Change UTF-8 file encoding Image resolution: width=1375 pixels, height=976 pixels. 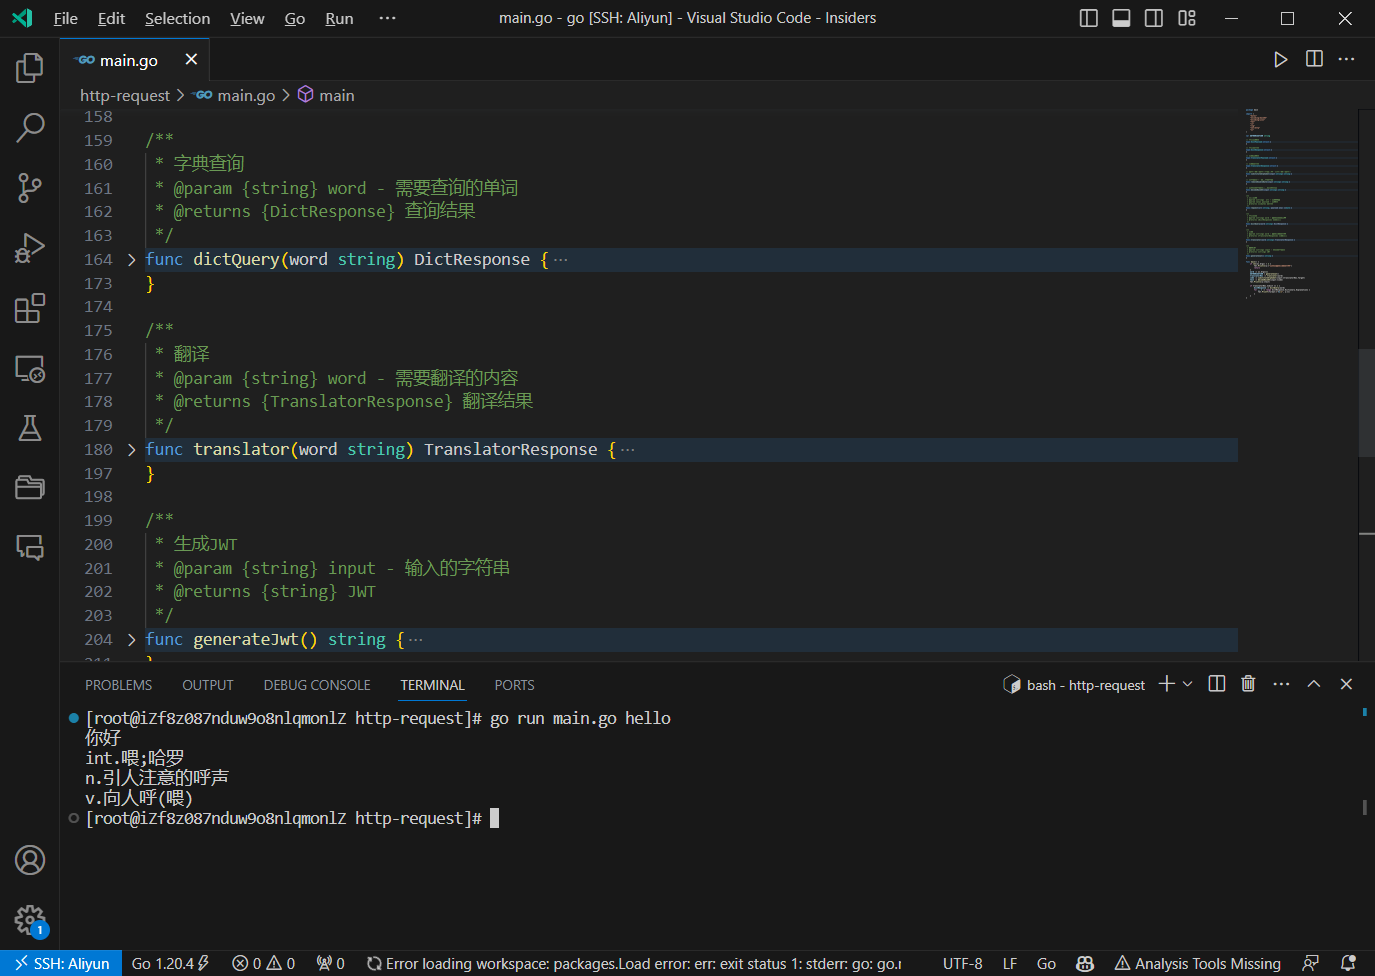[963, 963]
